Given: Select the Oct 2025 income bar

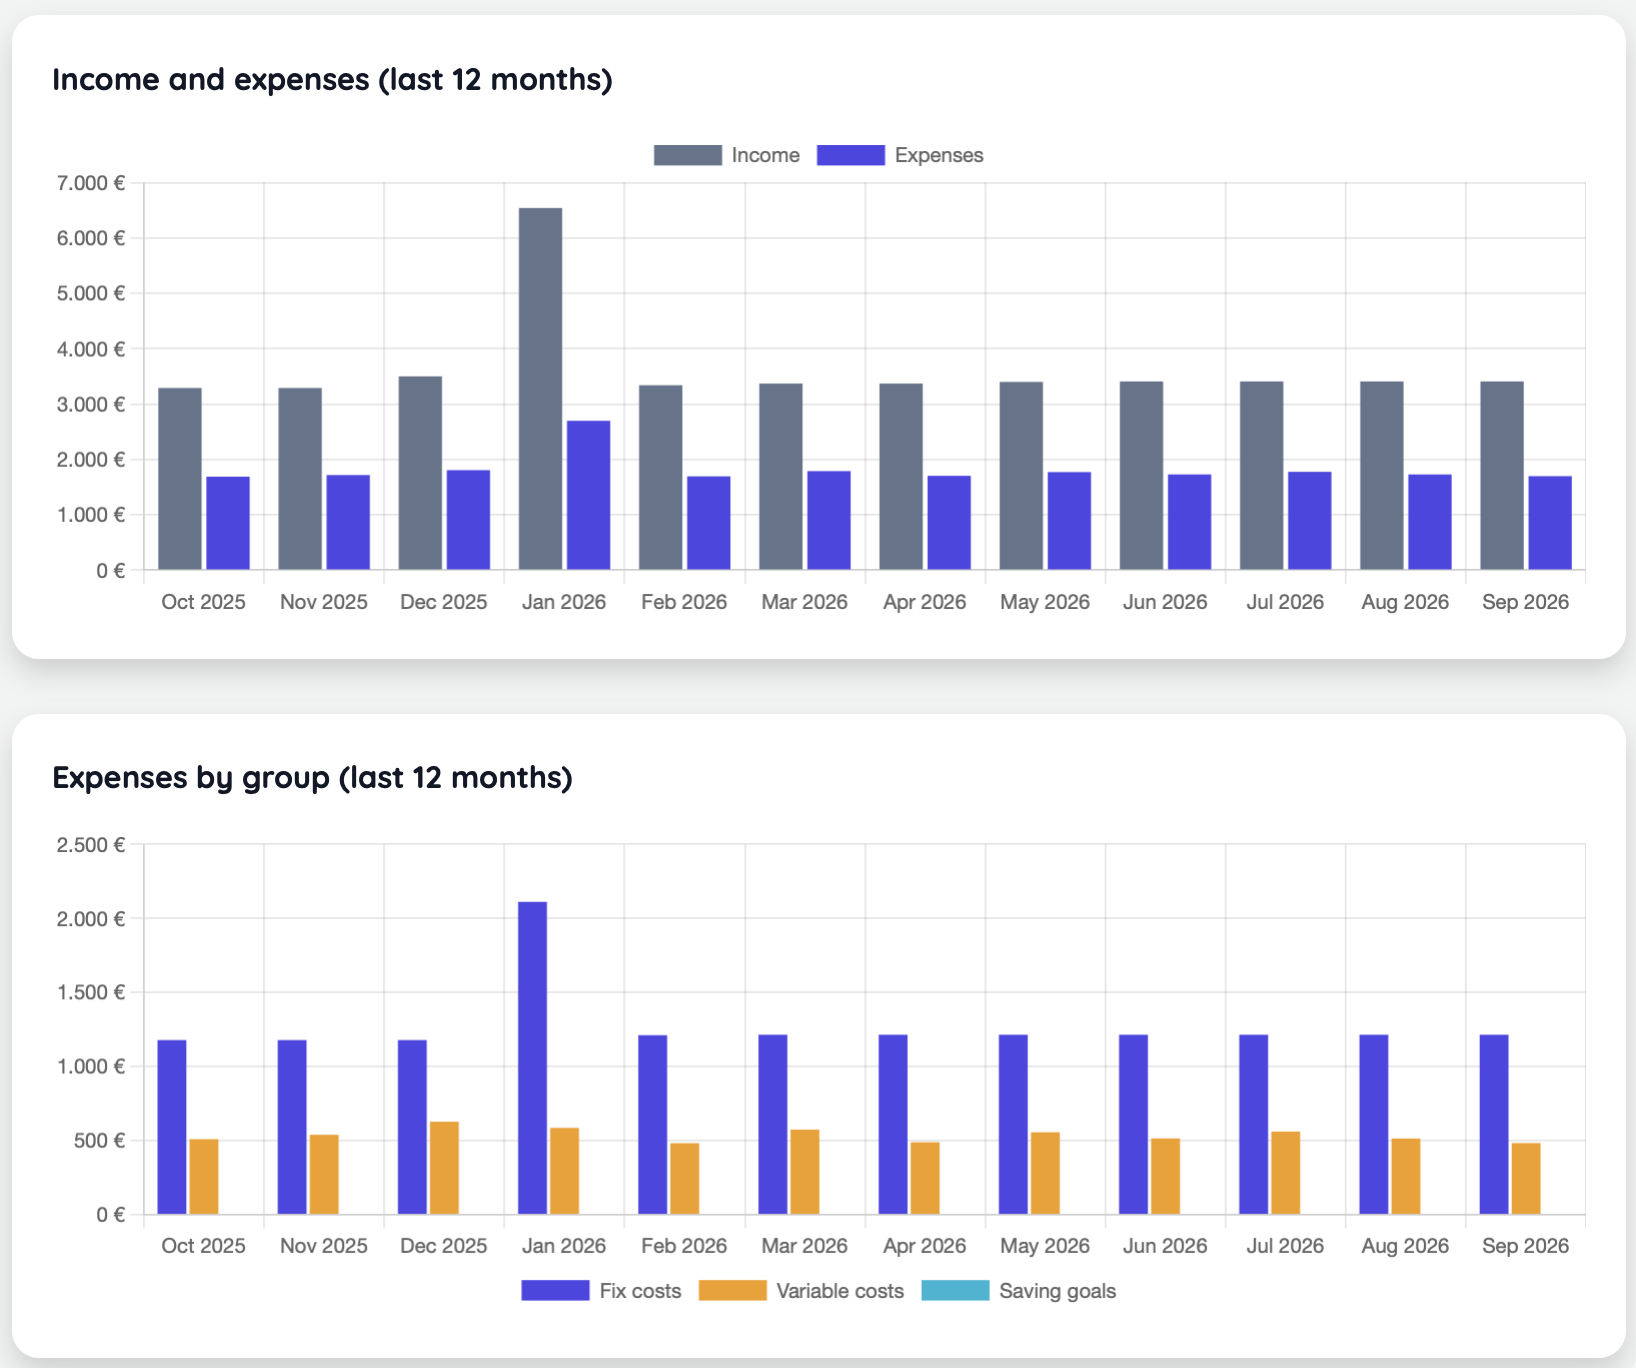Looking at the screenshot, I should point(180,479).
